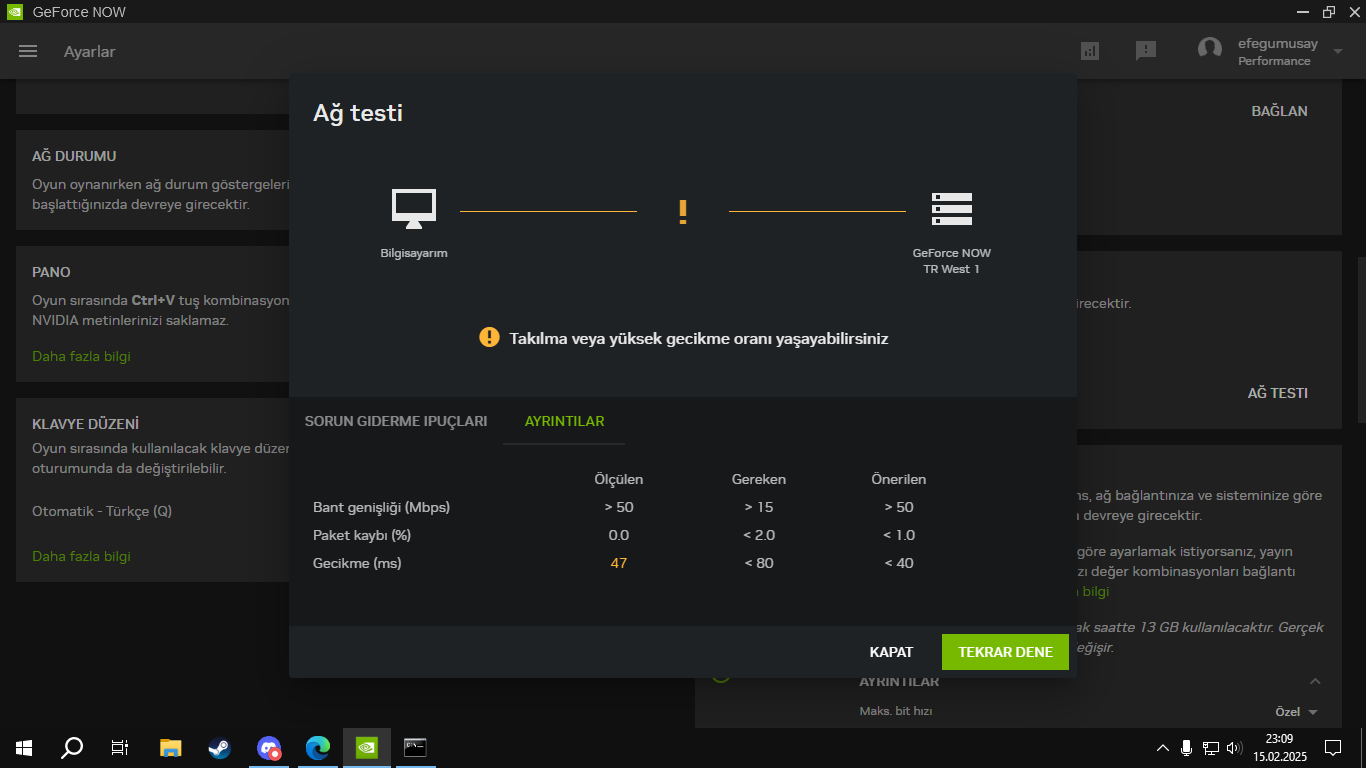The height and width of the screenshot is (768, 1366).
Task: Click the Ağ testi dialog title
Action: click(x=358, y=113)
